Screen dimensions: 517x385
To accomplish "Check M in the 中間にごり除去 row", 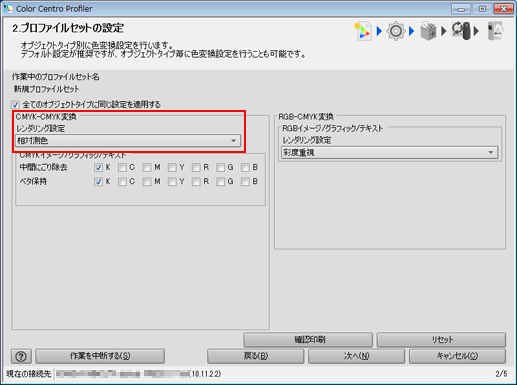I will (x=147, y=167).
